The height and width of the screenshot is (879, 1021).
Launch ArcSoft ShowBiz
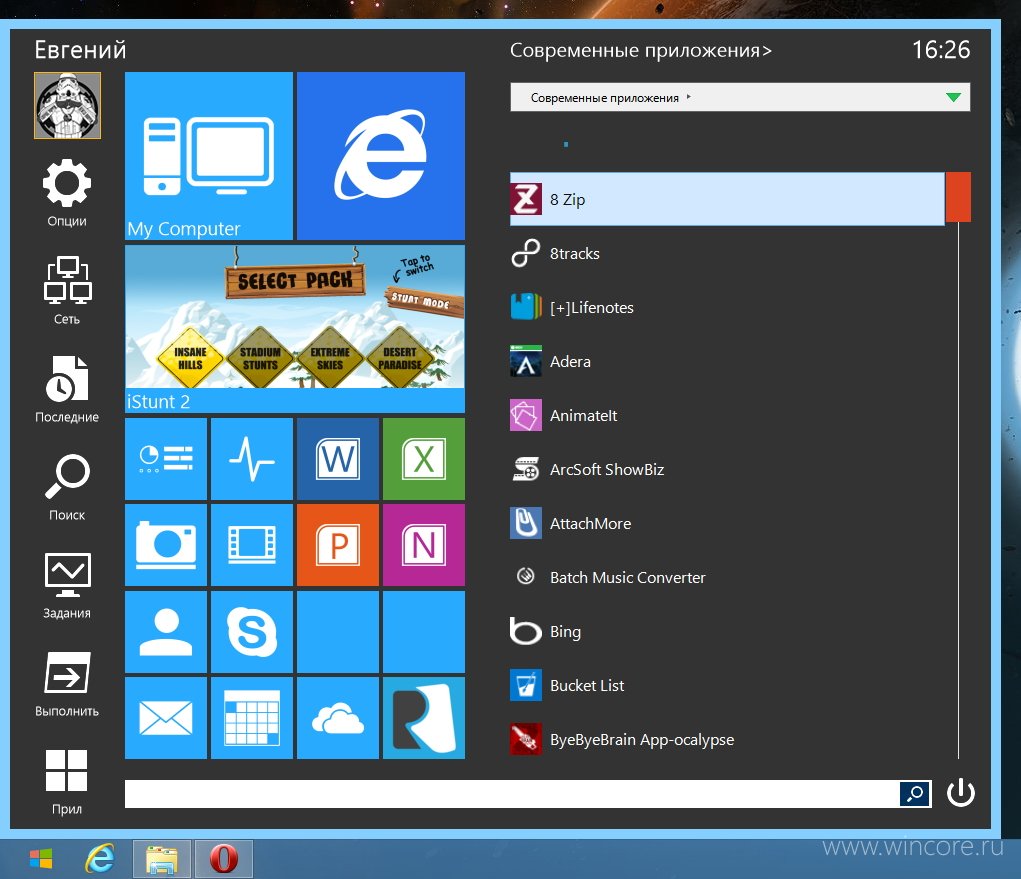[727, 469]
